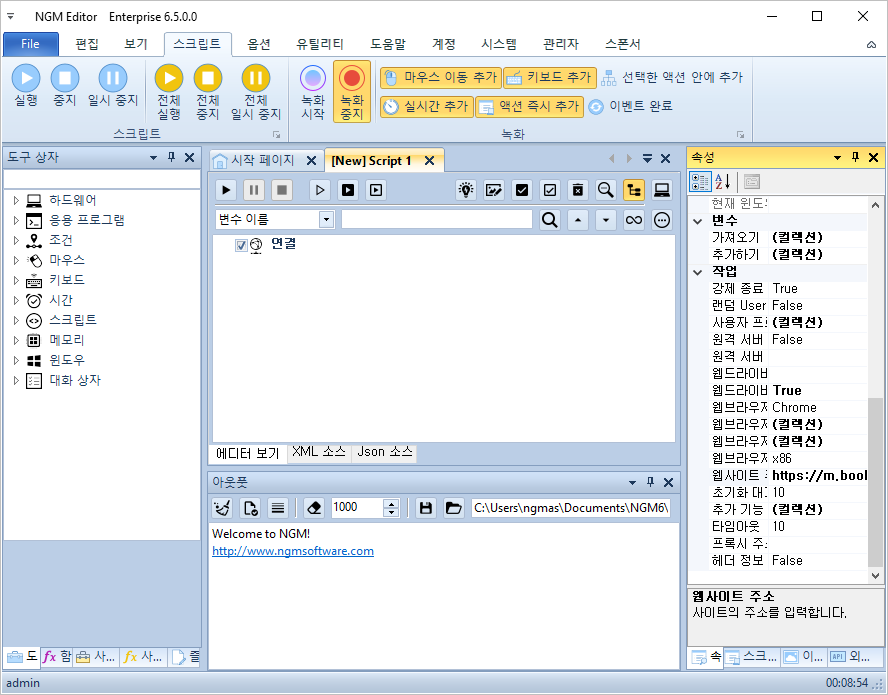Stop the script using the ribbon 중지 button

[65, 86]
